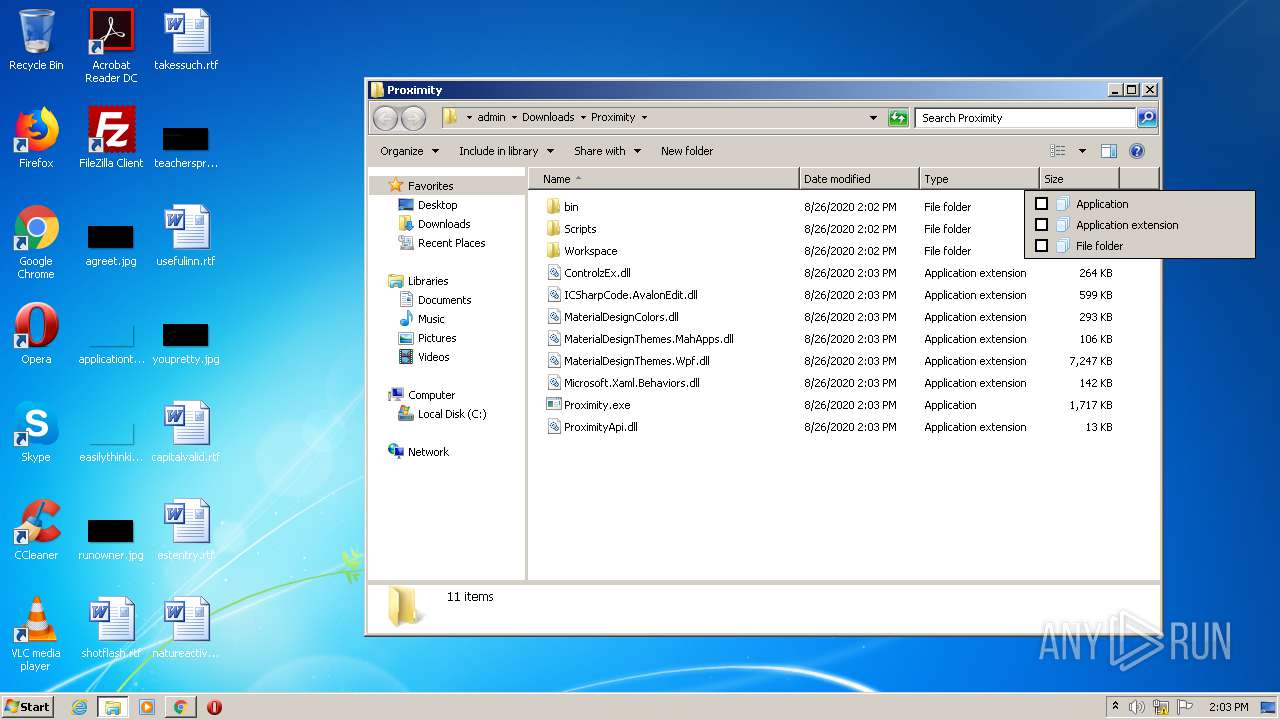
Task: Click the Change your view icon
Action: [1058, 151]
